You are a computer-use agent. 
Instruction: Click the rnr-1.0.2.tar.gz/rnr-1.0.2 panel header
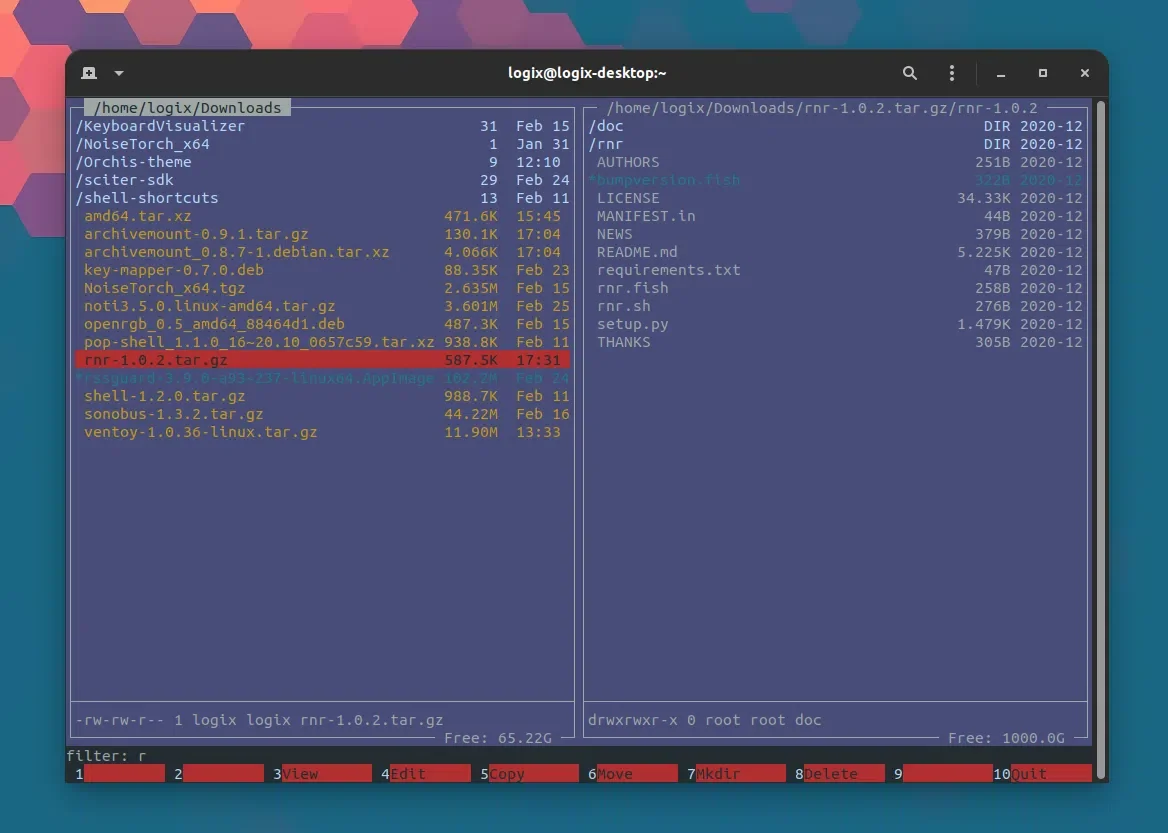(x=822, y=108)
